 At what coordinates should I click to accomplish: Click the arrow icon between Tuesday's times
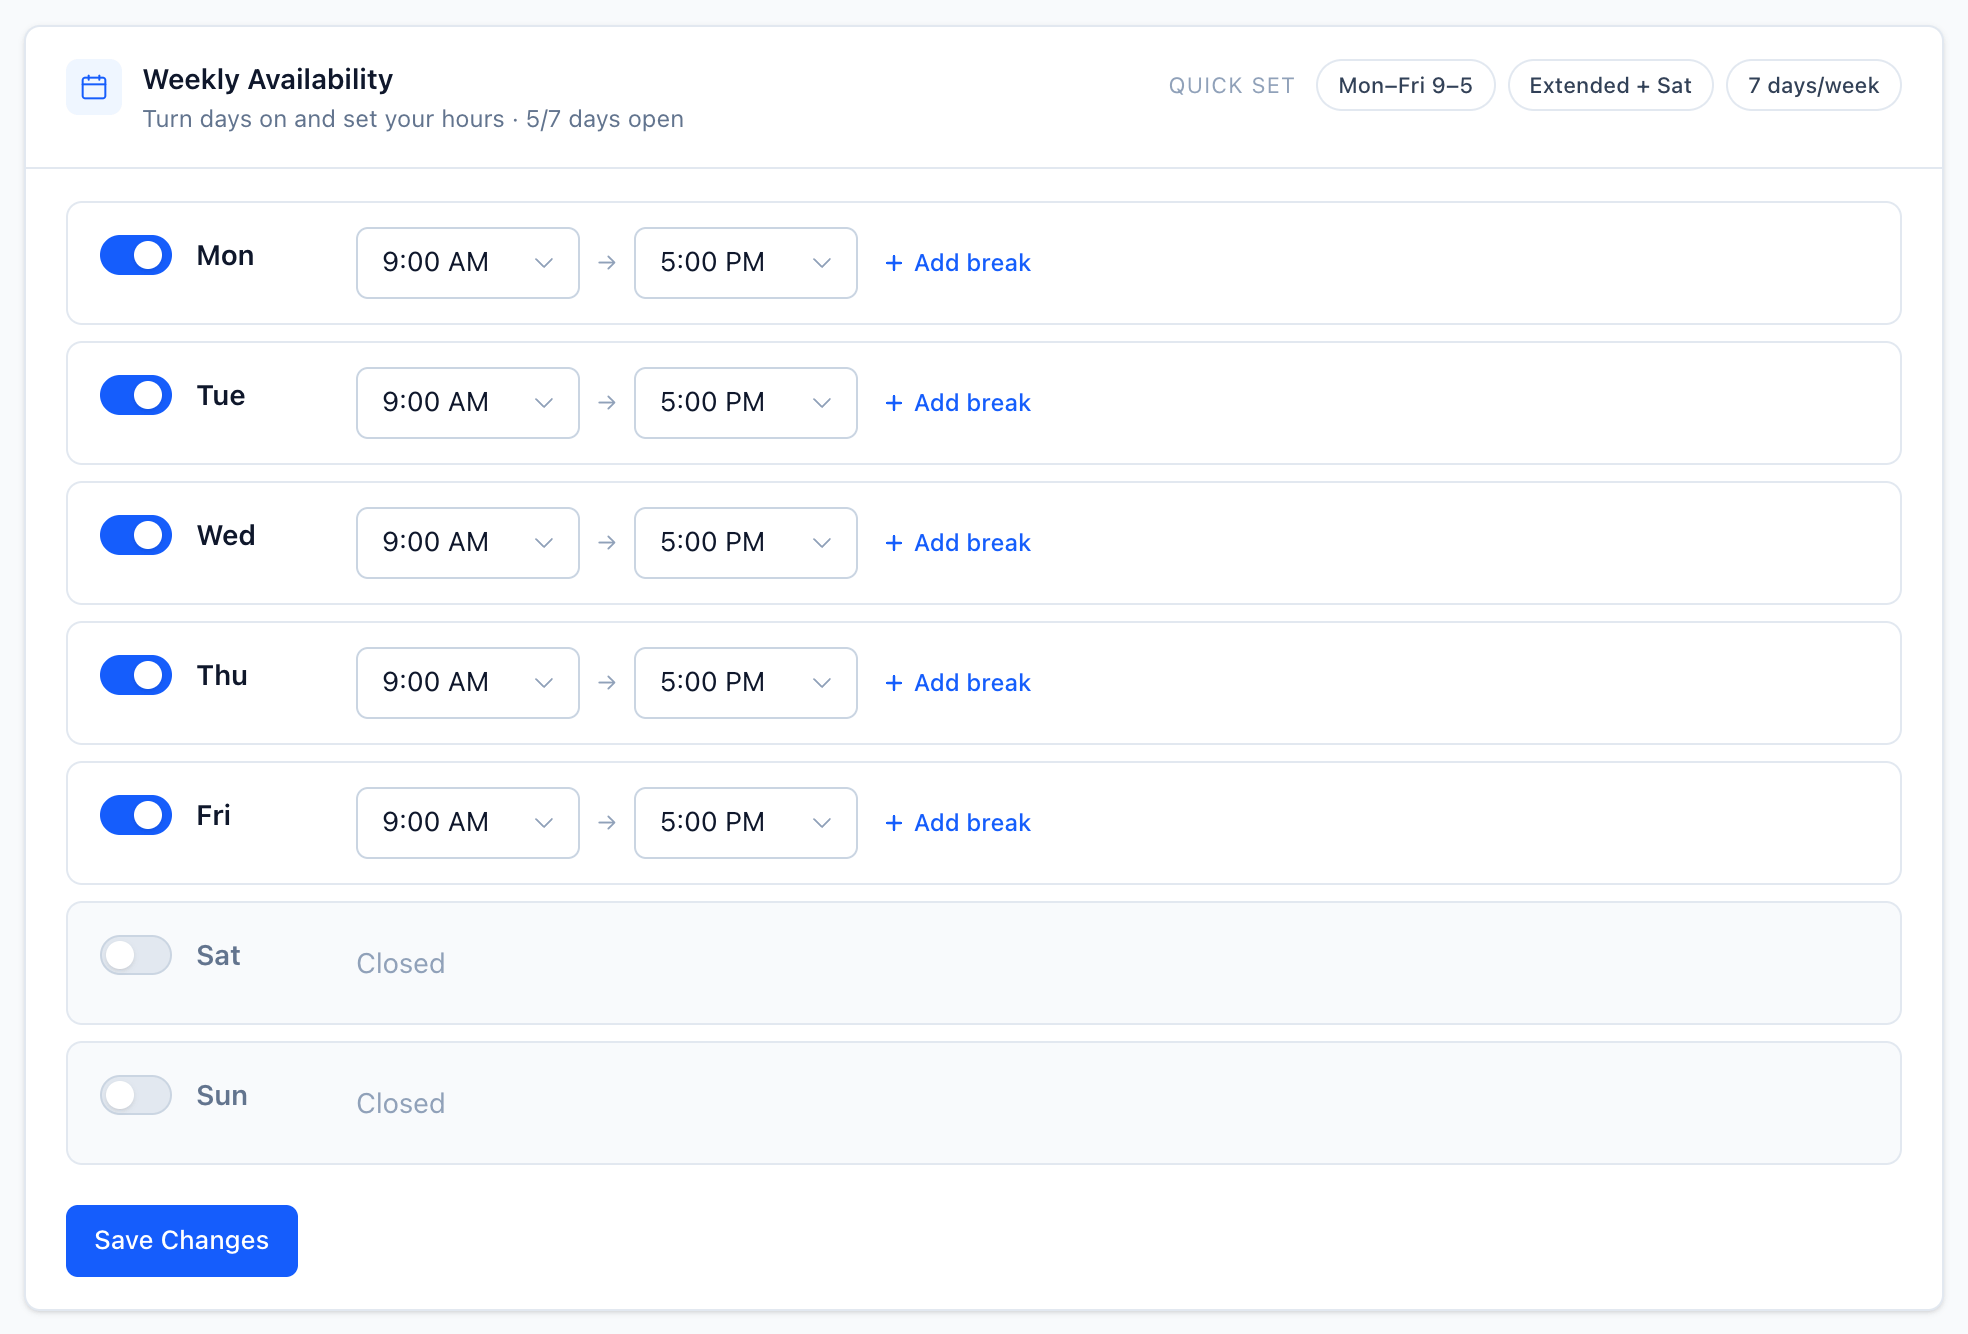pos(607,403)
